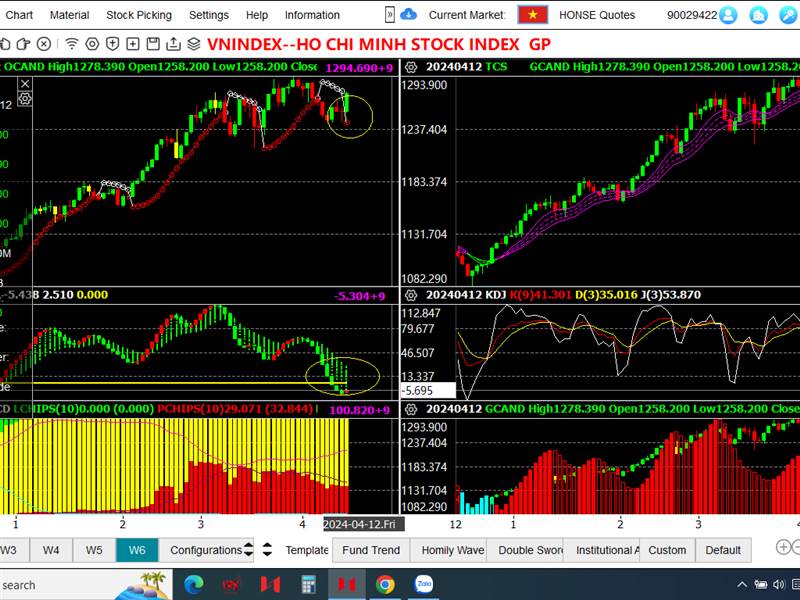Click the Default template button
800x600 pixels.
(x=724, y=550)
